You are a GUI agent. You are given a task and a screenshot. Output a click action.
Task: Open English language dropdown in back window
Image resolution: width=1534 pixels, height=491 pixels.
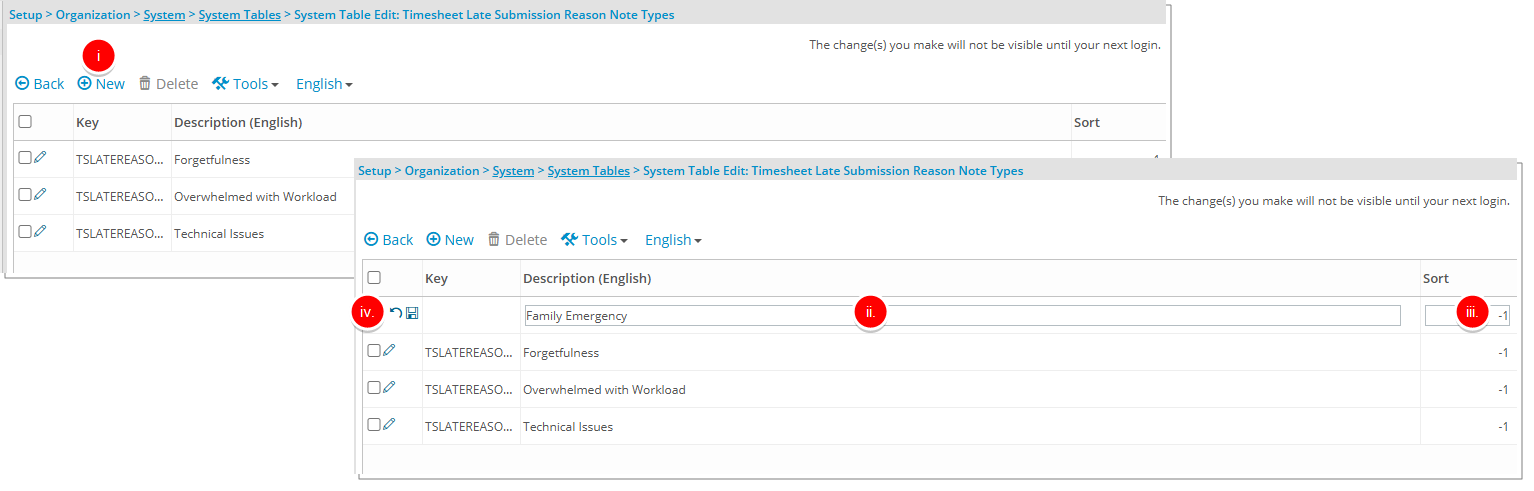pyautogui.click(x=324, y=84)
